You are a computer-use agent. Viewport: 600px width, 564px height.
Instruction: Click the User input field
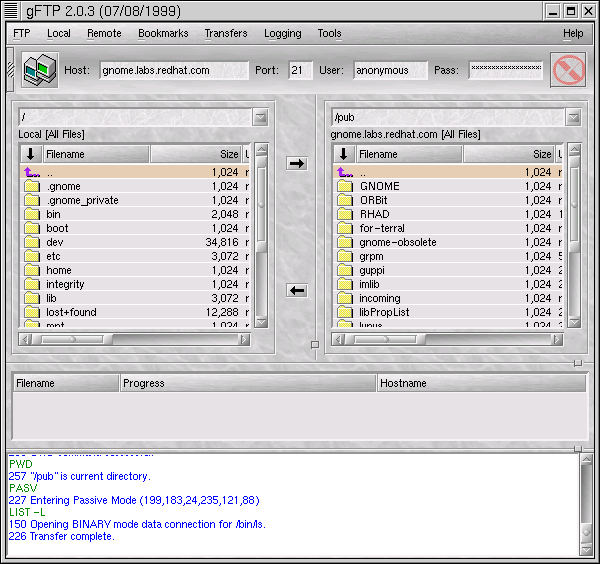pyautogui.click(x=390, y=70)
